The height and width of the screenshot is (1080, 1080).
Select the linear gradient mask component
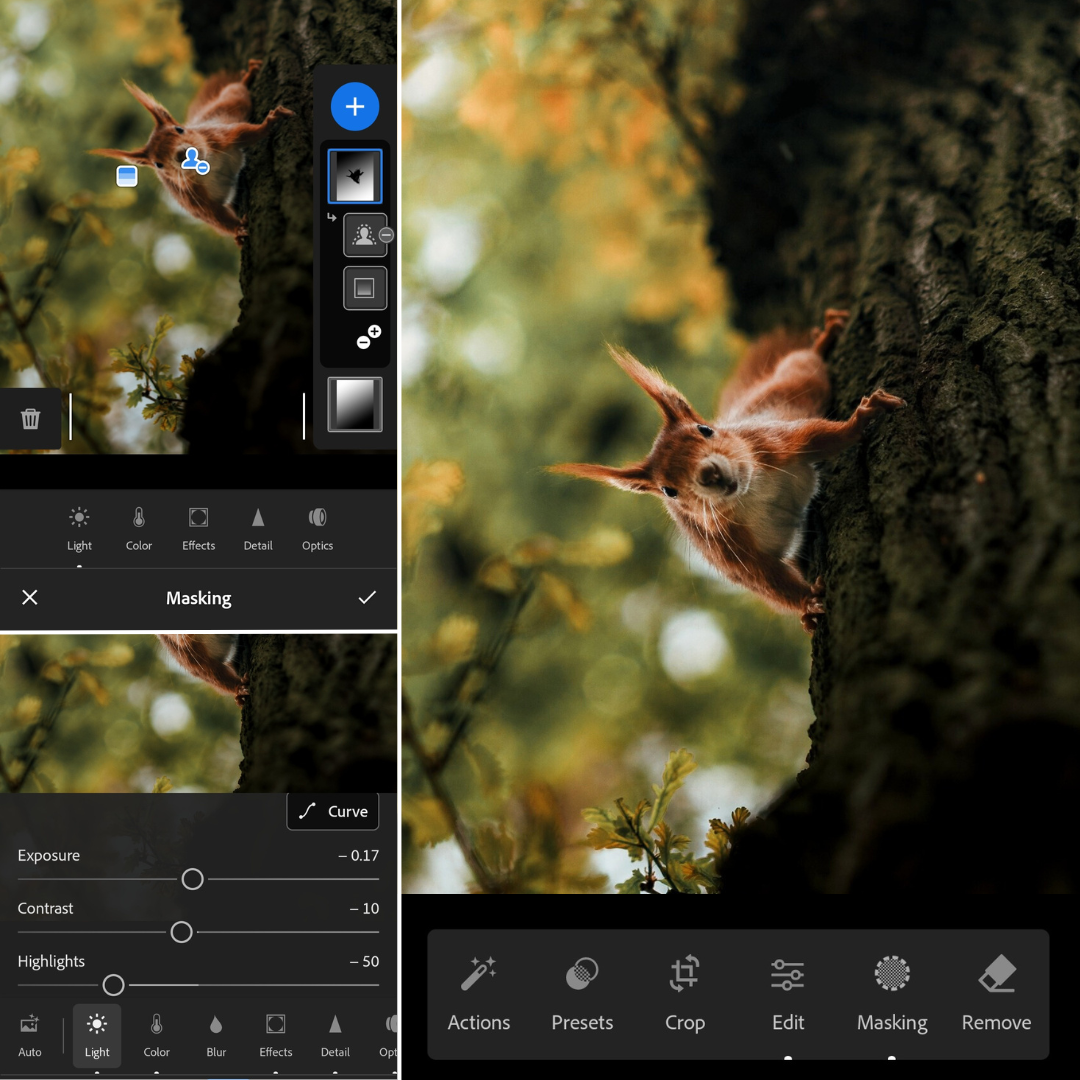click(365, 288)
